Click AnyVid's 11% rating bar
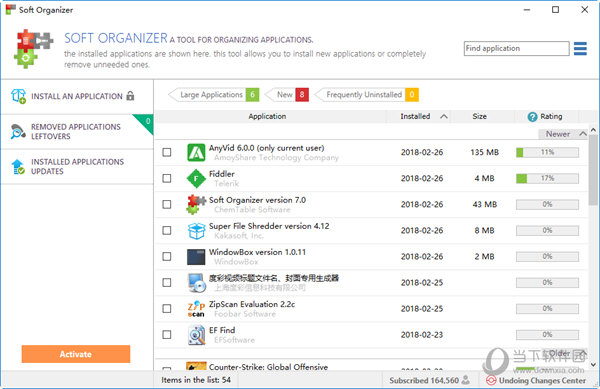The width and height of the screenshot is (600, 389). (547, 152)
